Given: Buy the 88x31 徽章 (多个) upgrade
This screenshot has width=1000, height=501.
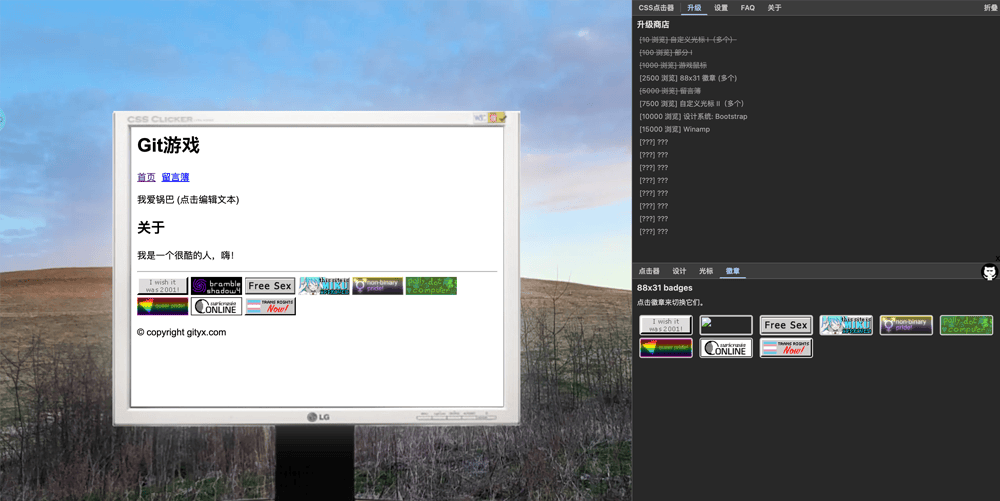Looking at the screenshot, I should pos(688,78).
